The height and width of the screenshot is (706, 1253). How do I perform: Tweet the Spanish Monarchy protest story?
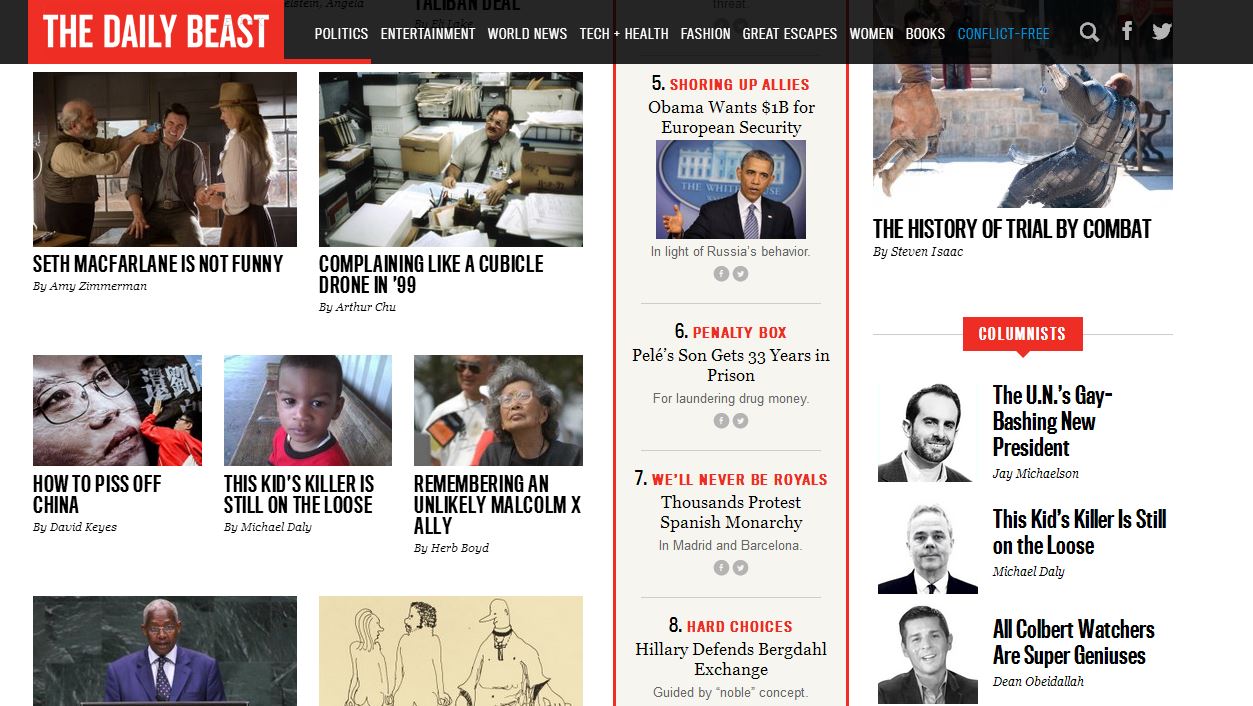[x=741, y=568]
